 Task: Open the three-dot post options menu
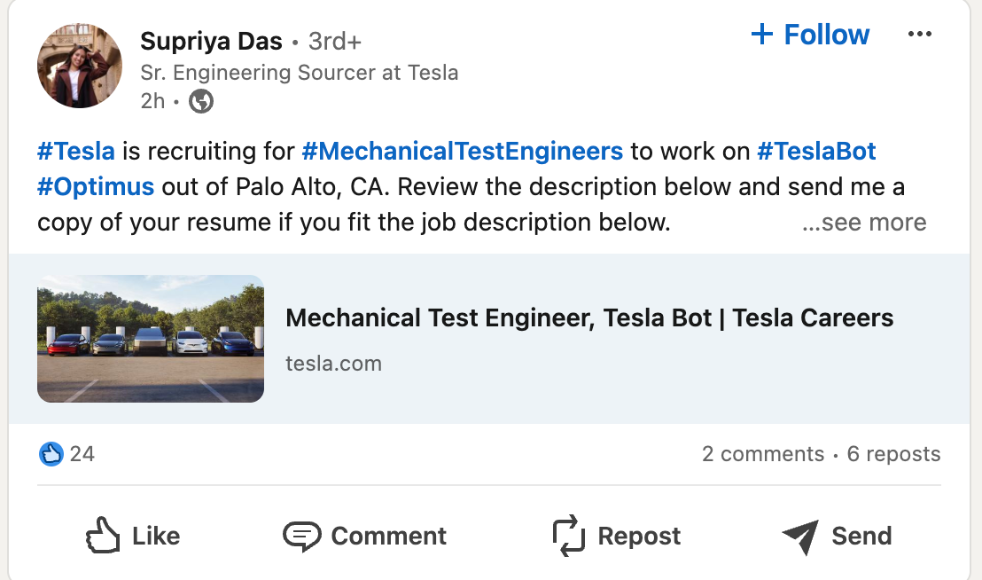click(x=919, y=34)
